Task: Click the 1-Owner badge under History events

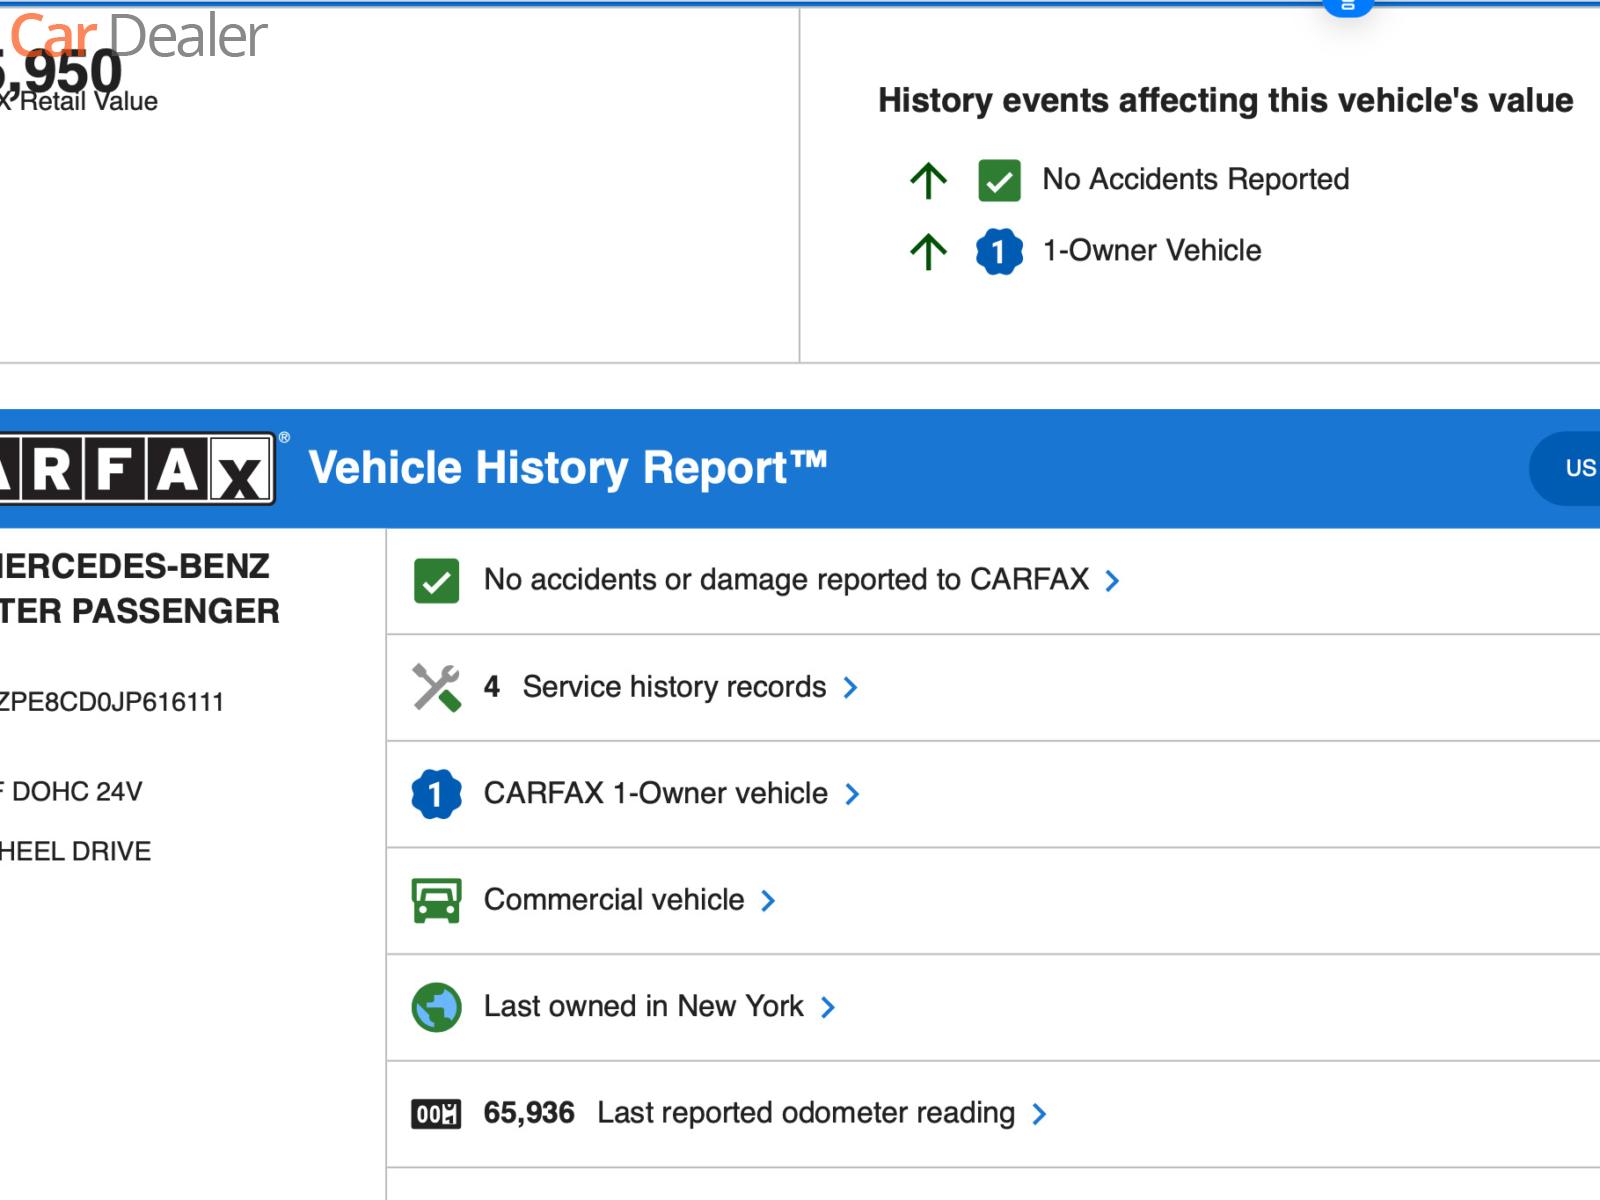Action: [999, 251]
